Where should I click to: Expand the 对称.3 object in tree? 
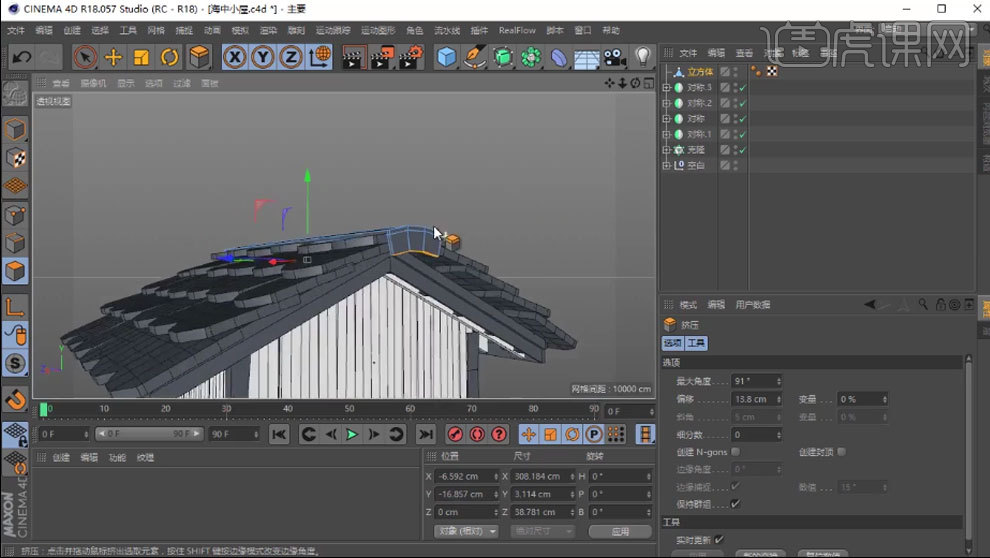pos(667,88)
